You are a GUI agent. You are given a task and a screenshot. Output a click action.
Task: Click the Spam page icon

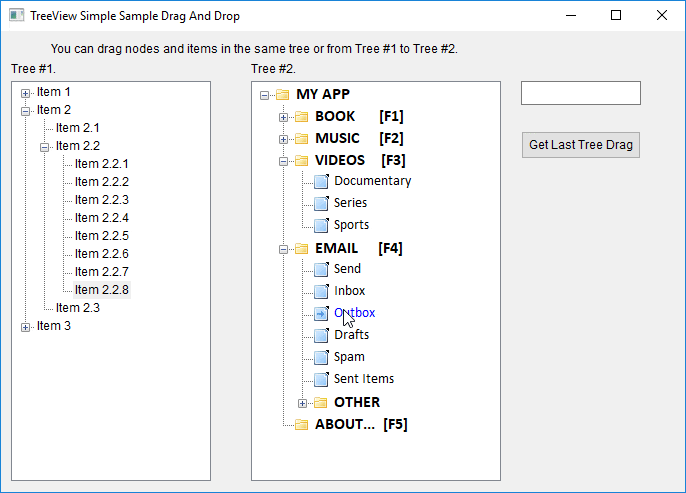tap(322, 357)
